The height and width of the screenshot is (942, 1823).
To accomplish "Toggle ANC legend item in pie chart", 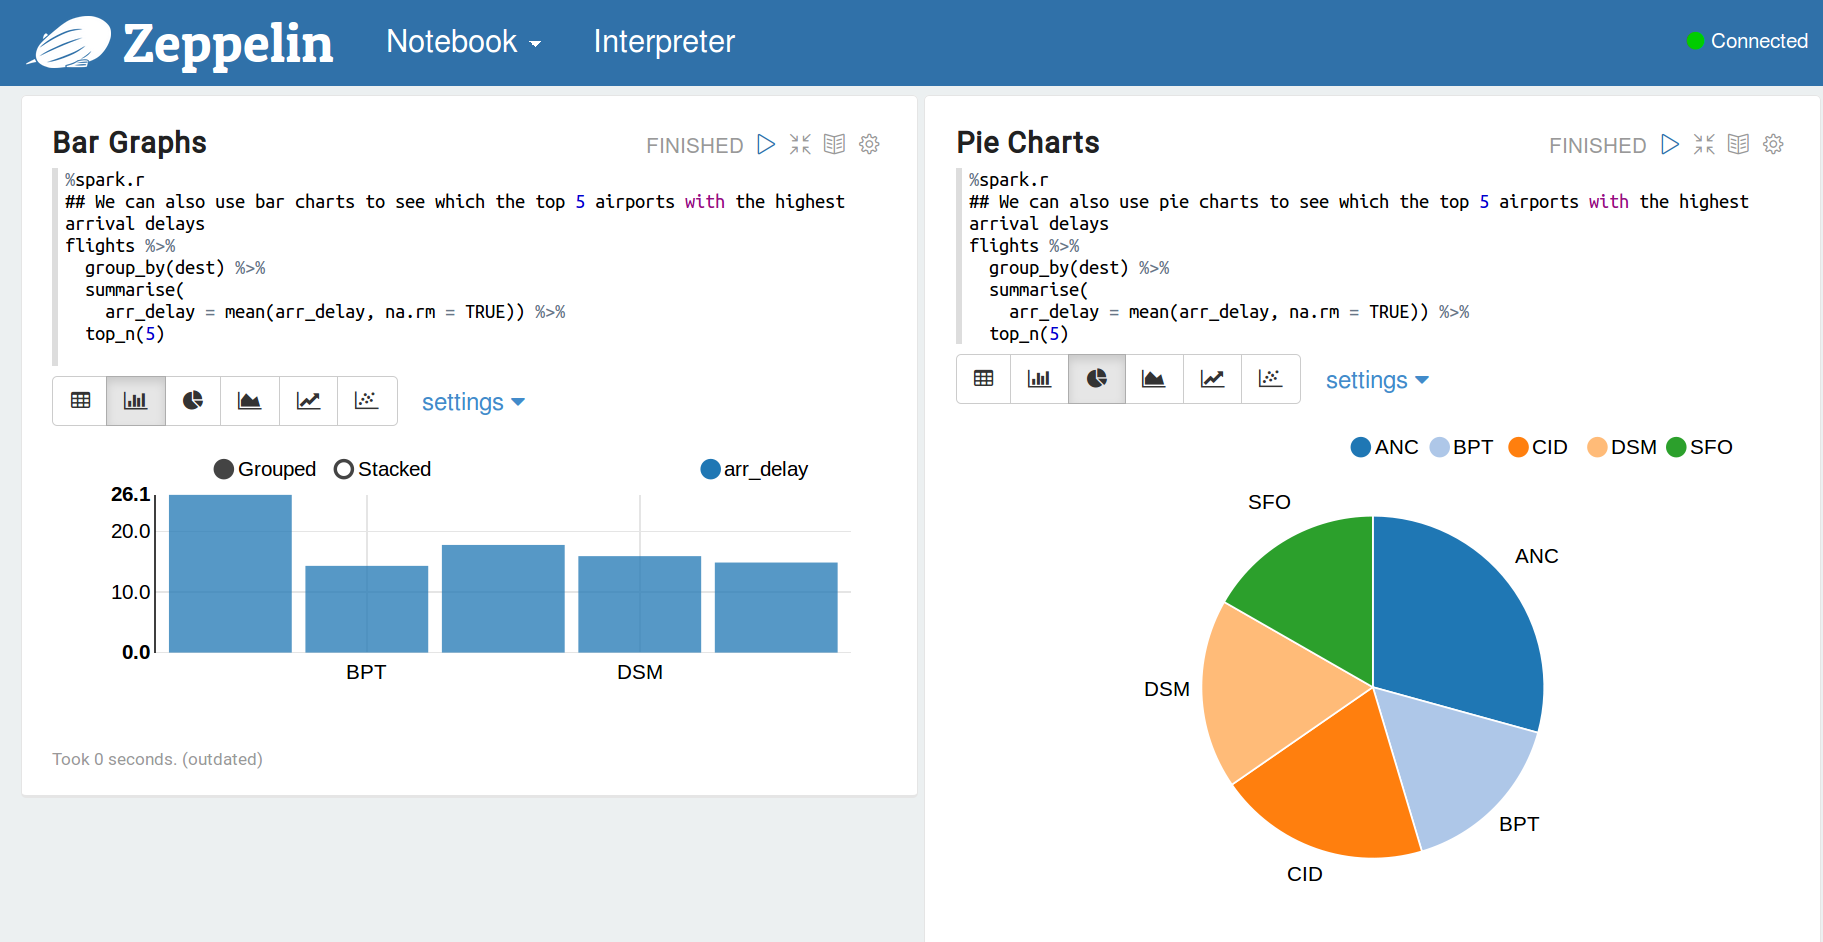I will tap(1384, 447).
